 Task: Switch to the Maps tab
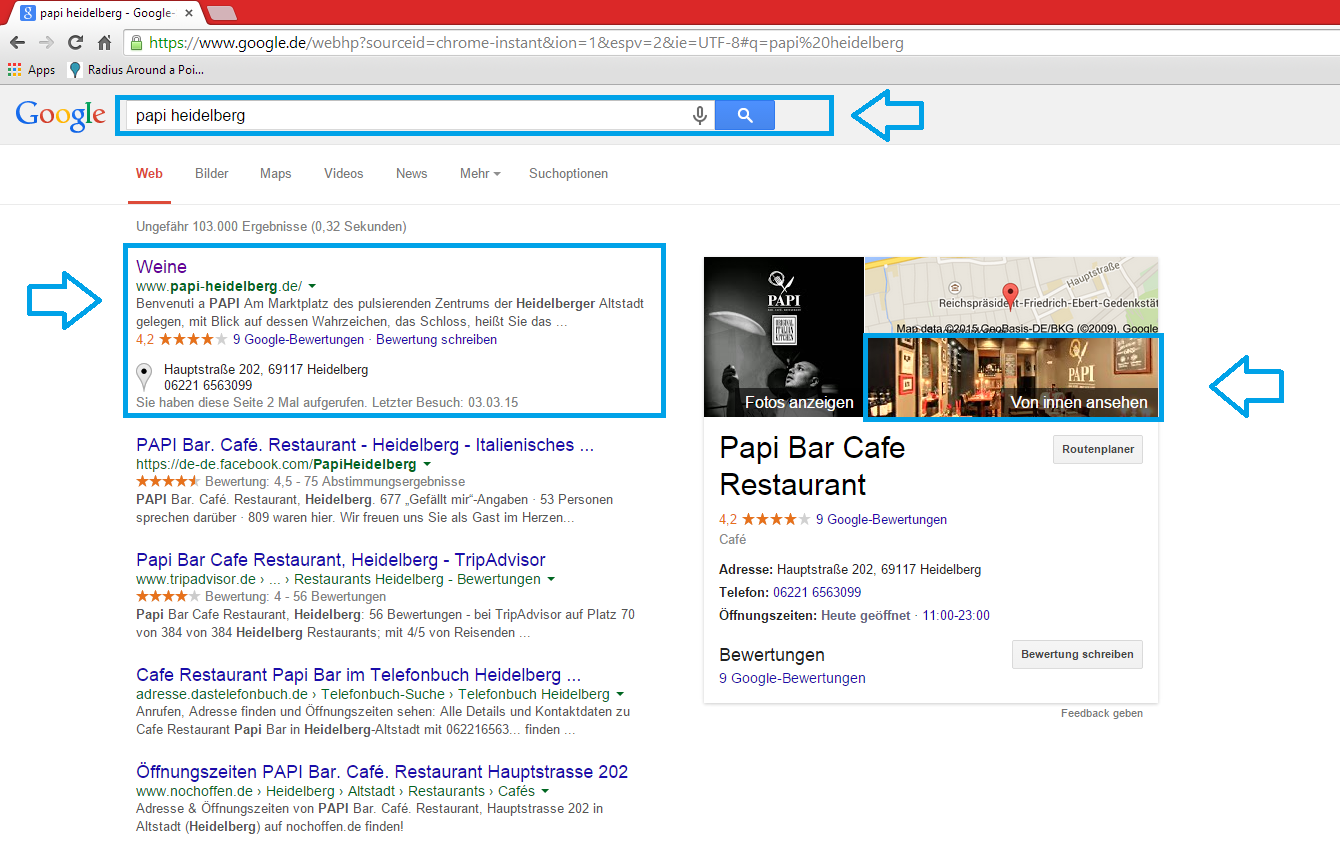coord(276,174)
